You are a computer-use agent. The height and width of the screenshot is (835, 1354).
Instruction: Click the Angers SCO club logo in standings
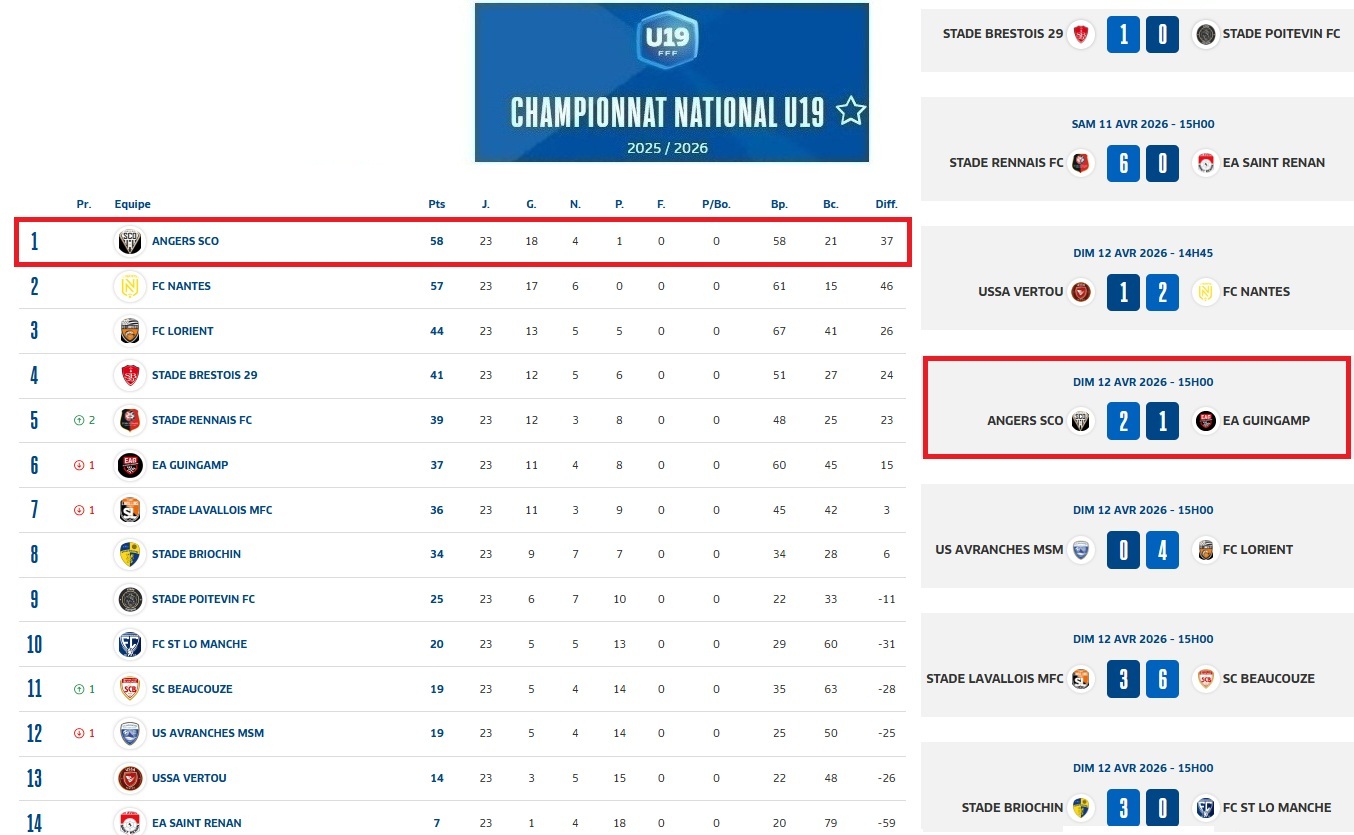click(x=129, y=241)
